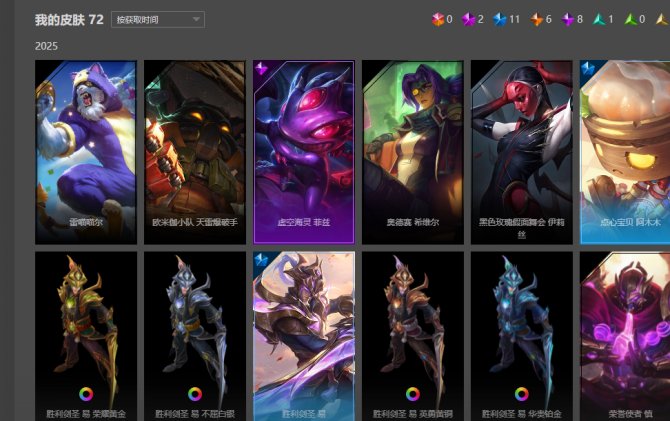Select the 奥德赛 希维尔 skin card

[x=413, y=152]
